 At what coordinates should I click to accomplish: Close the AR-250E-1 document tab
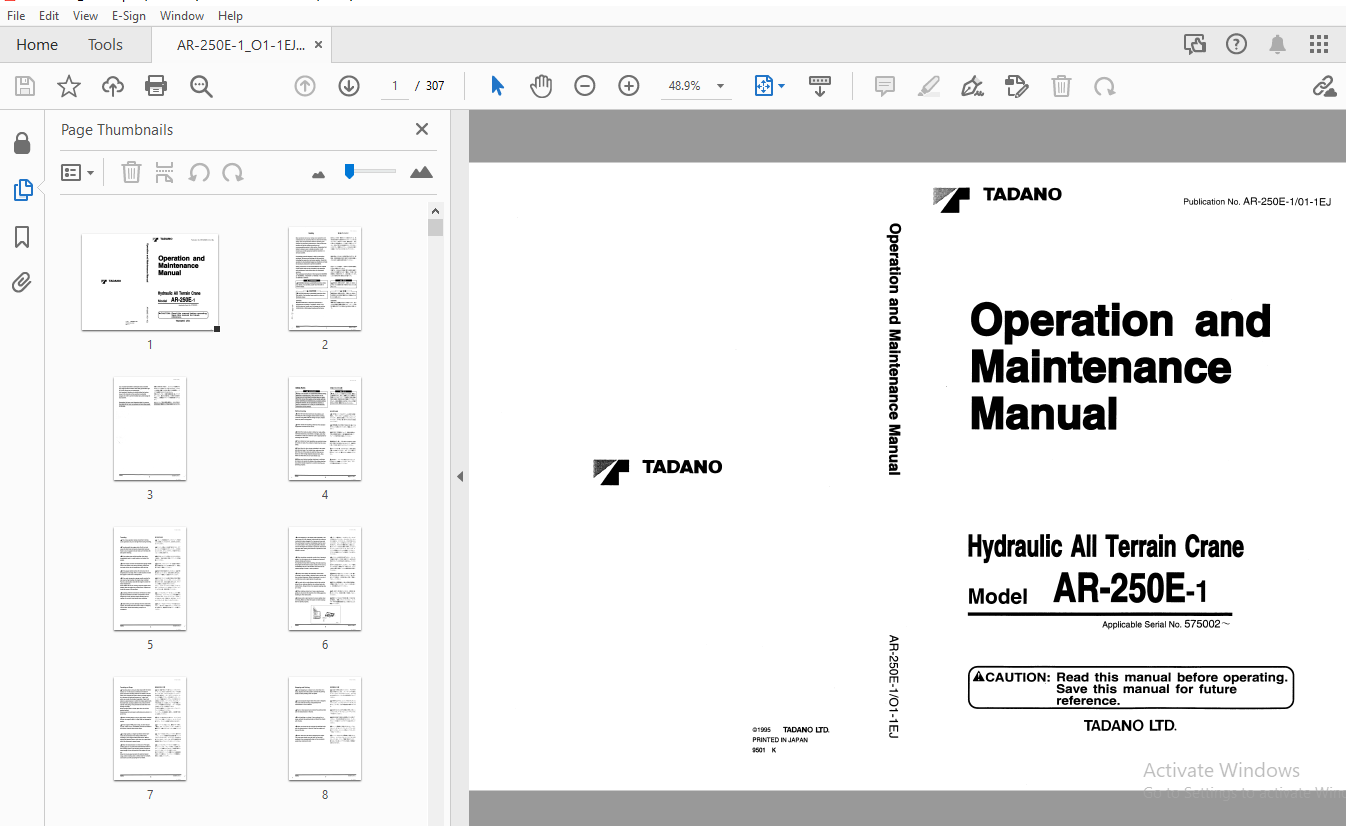318,44
